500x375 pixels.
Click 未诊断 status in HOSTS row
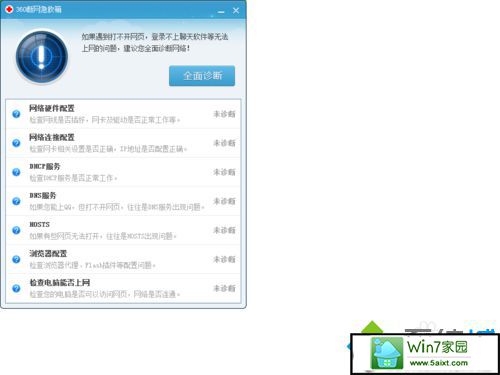coord(224,230)
